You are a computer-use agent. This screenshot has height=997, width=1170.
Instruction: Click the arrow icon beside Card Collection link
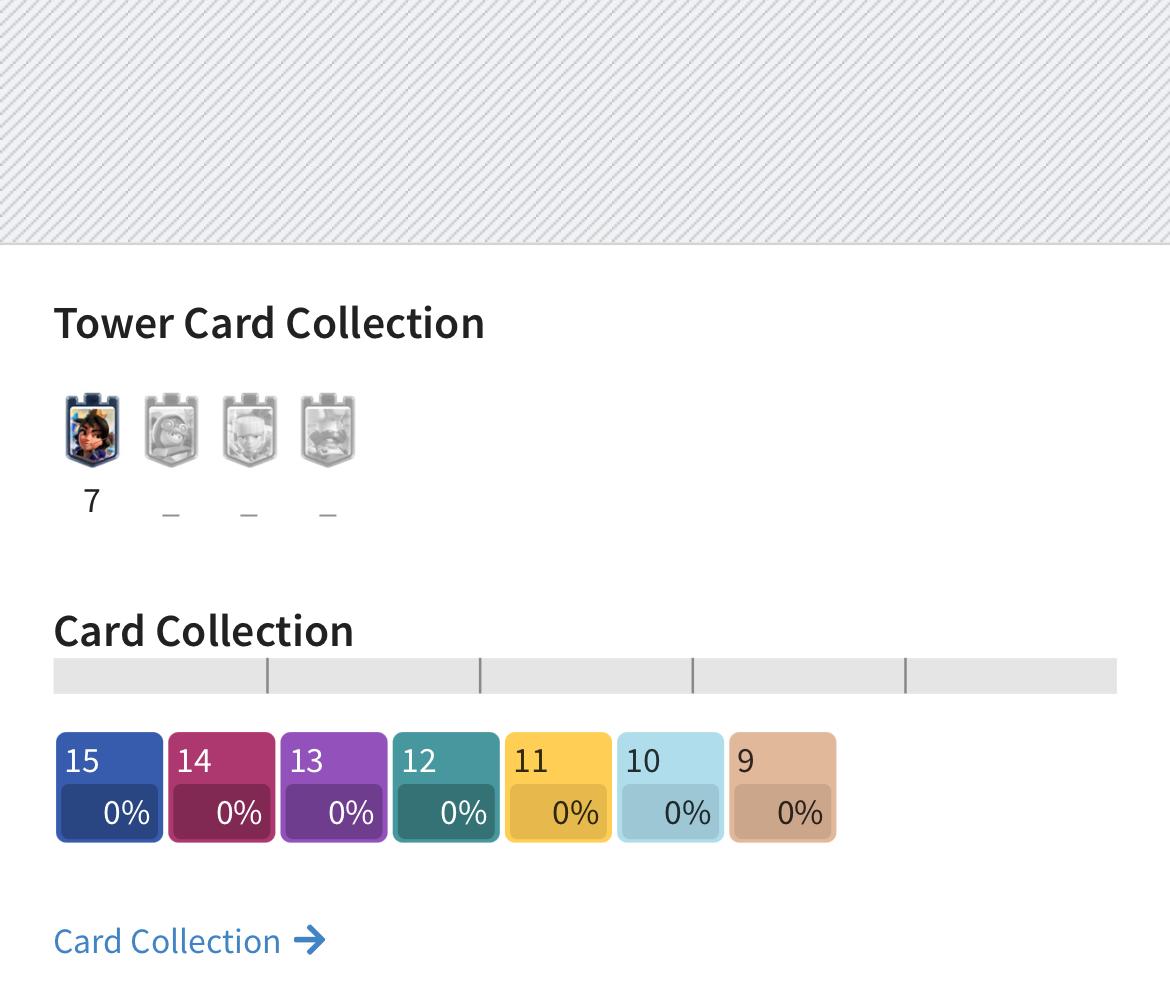[x=310, y=941]
